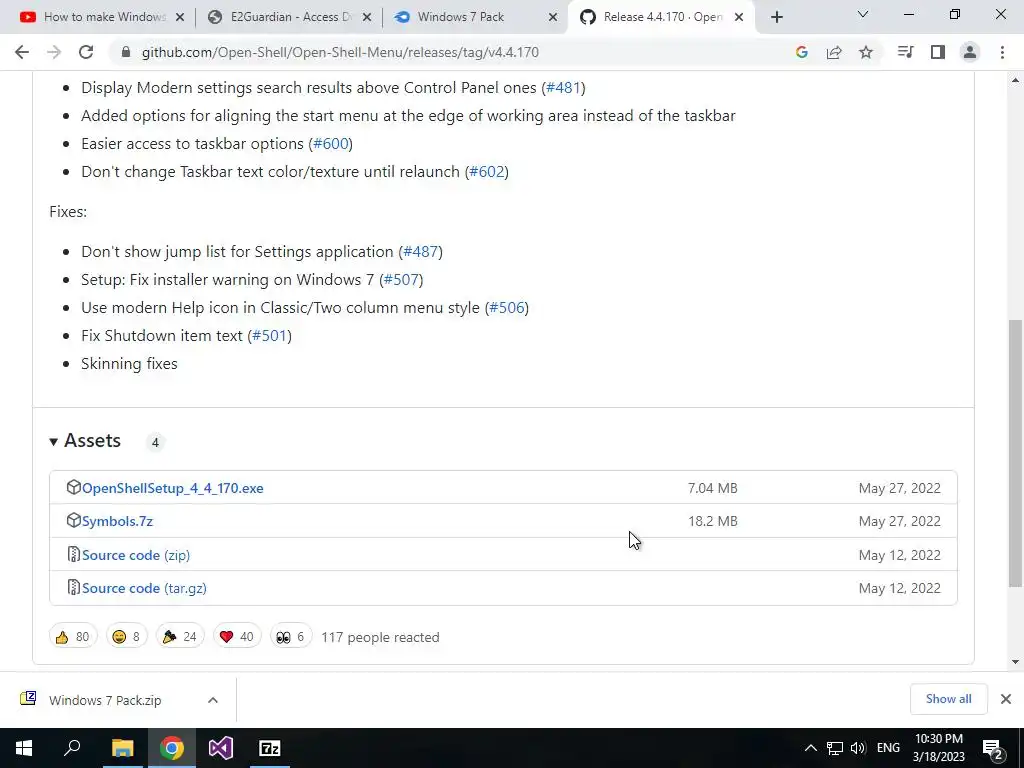Close the Windows 7 Pack tab
The height and width of the screenshot is (768, 1024).
[x=552, y=18]
